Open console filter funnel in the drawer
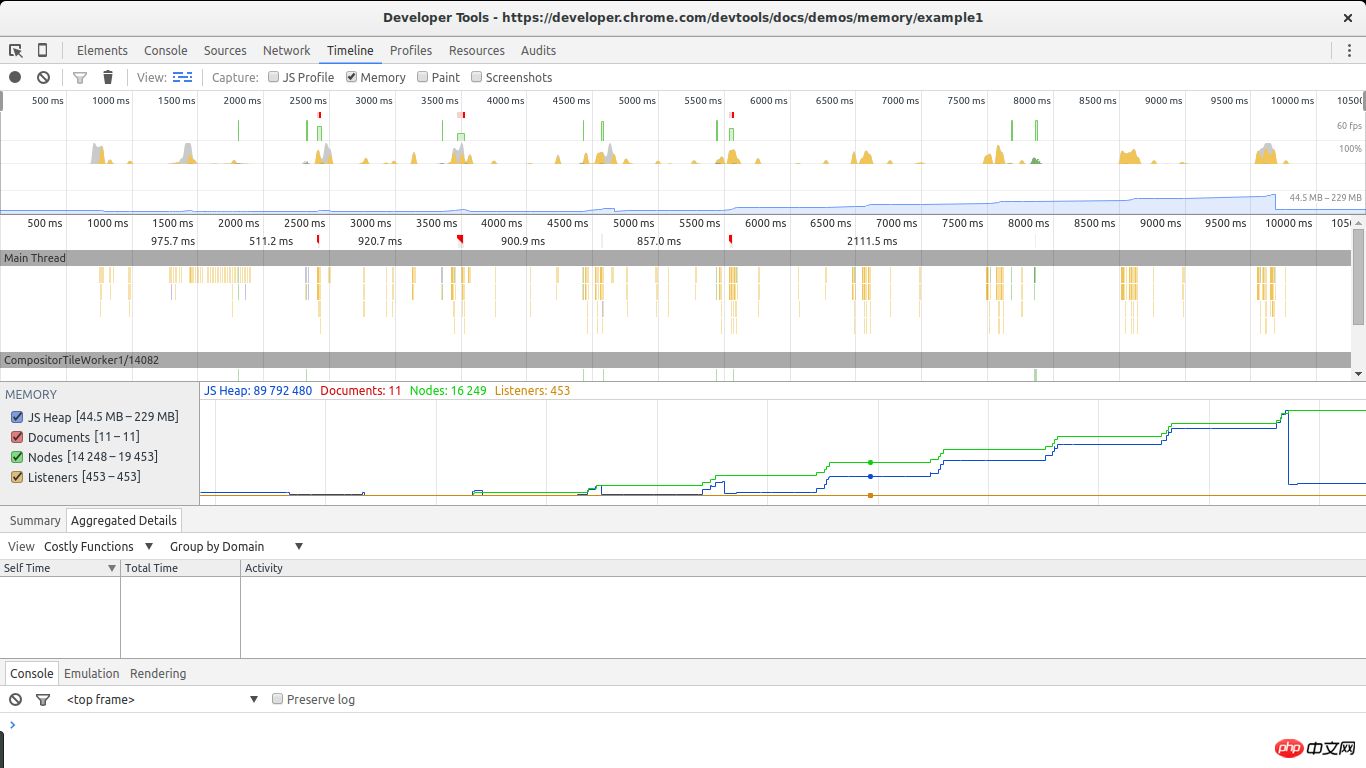The image size is (1366, 768). 43,699
